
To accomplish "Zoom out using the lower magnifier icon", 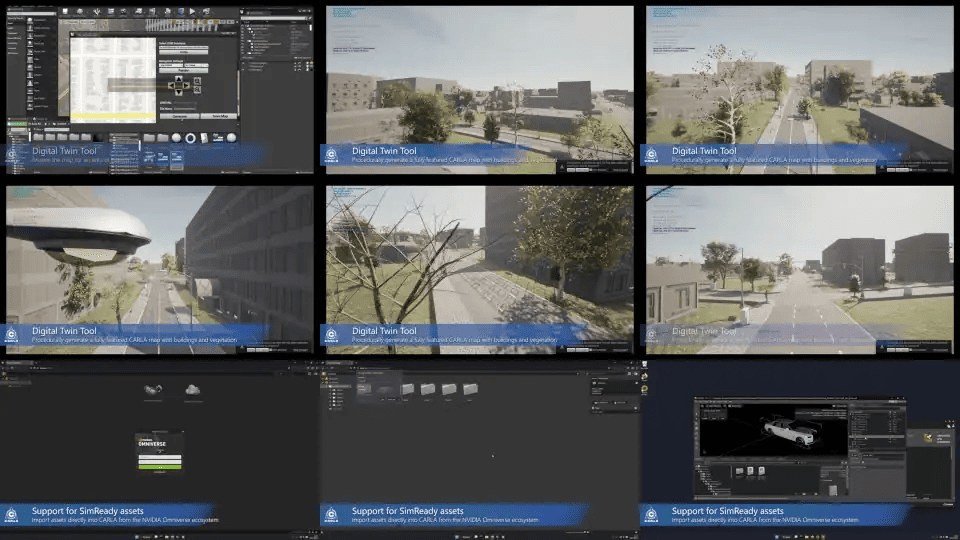I will click(197, 89).
